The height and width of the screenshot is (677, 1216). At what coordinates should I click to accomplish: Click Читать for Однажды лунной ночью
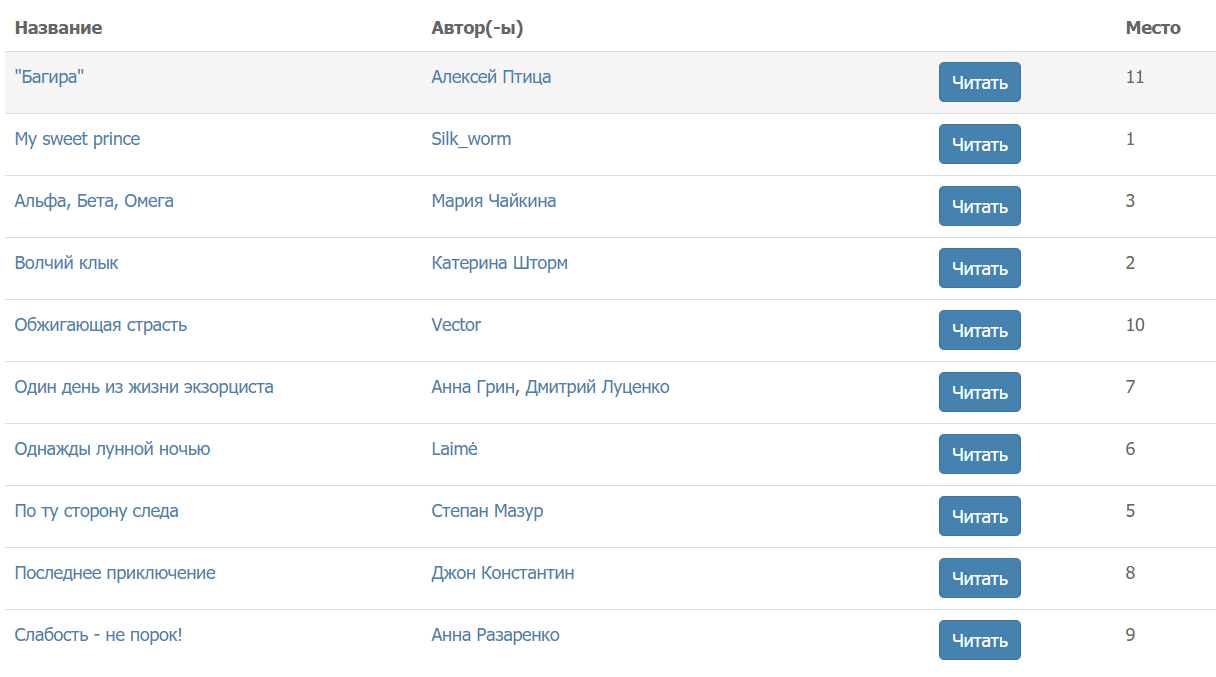pyautogui.click(x=979, y=454)
